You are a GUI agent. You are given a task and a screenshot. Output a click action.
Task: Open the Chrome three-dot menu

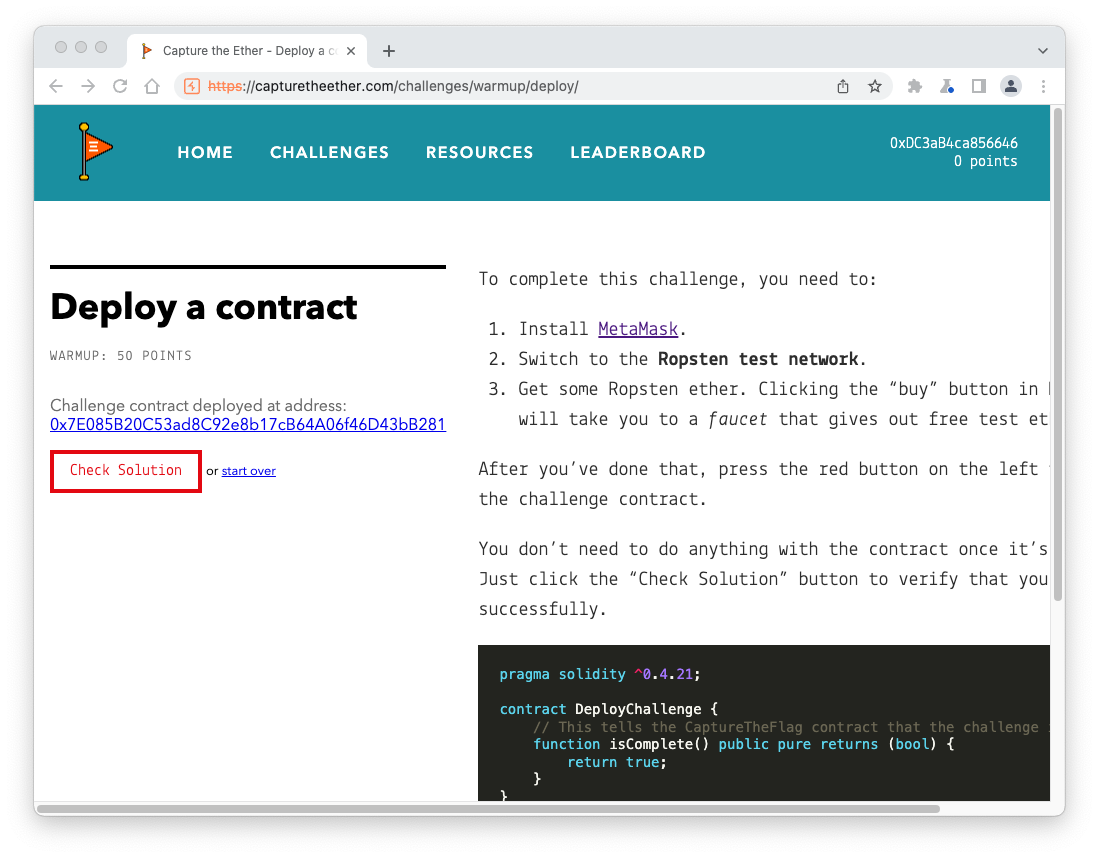(x=1043, y=86)
